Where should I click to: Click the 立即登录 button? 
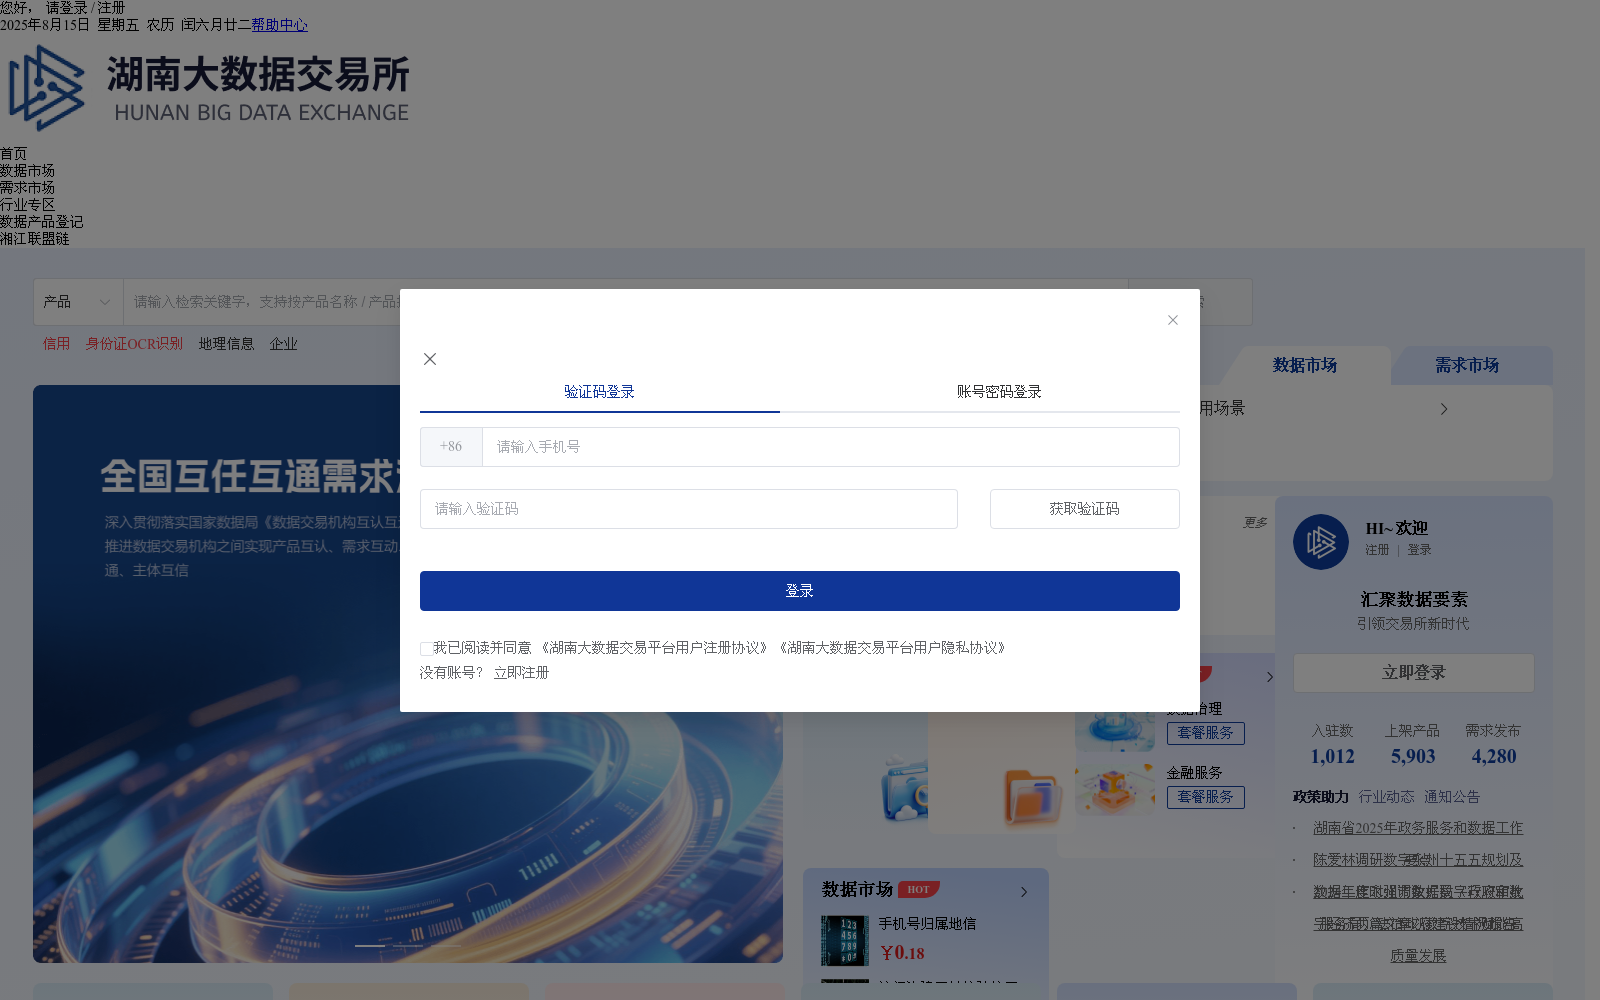(x=1414, y=673)
